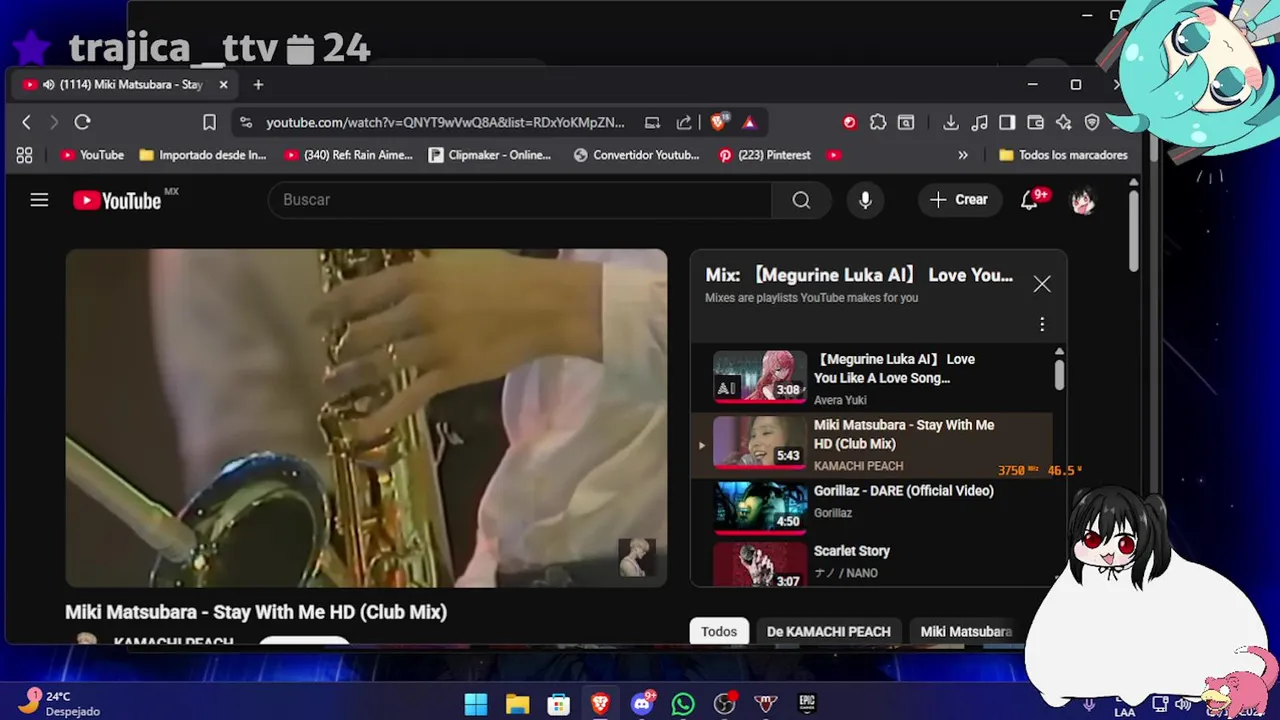Screen dimensions: 1280x720
Task: Open the weather widget showing 24°C
Action: (60, 703)
